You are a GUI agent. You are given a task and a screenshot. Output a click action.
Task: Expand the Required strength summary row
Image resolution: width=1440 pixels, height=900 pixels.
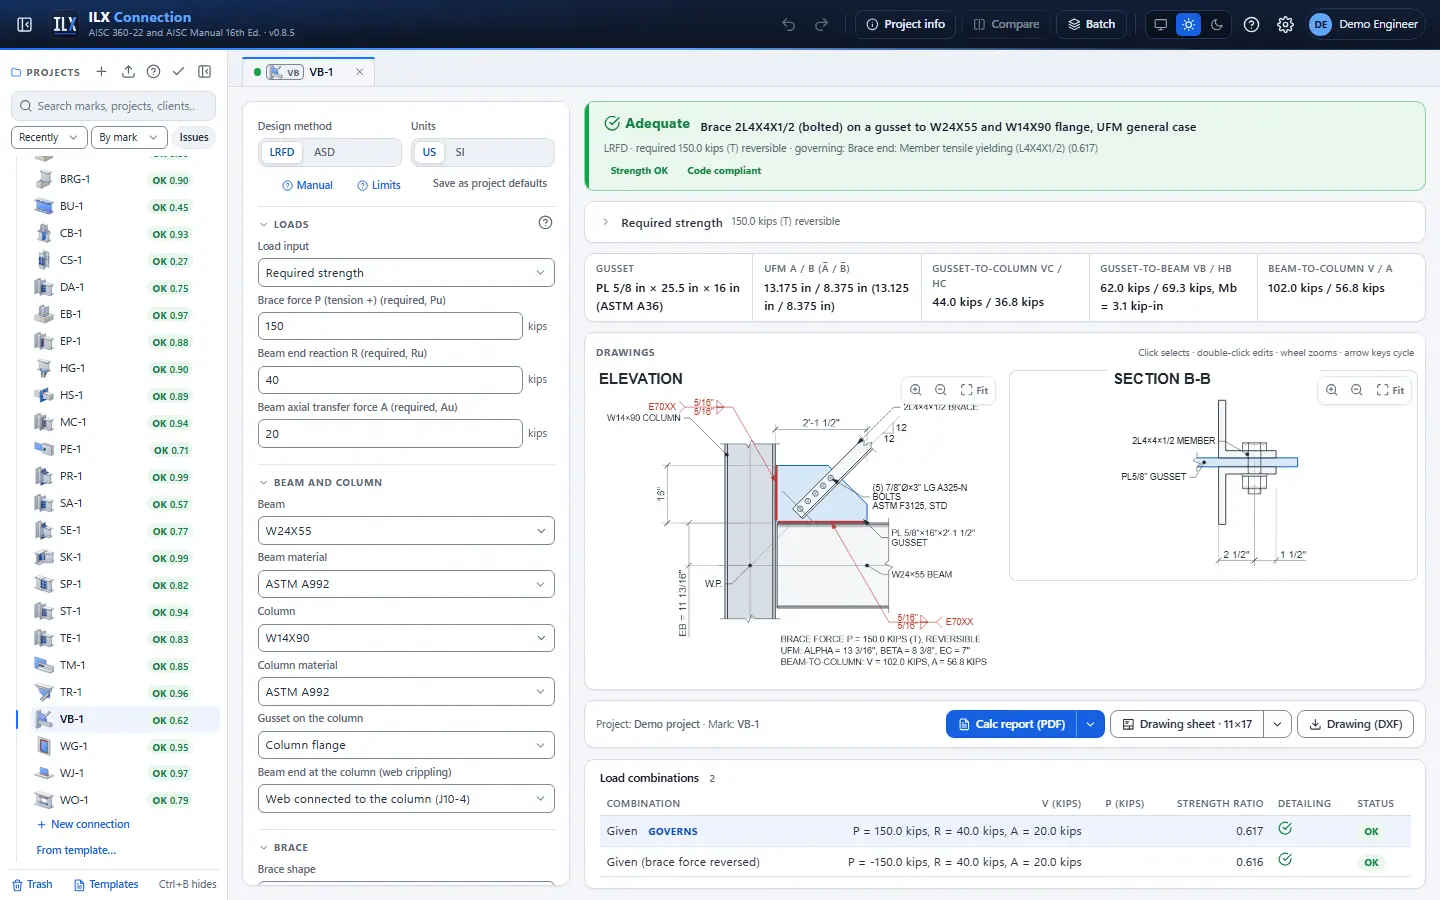coord(1005,222)
